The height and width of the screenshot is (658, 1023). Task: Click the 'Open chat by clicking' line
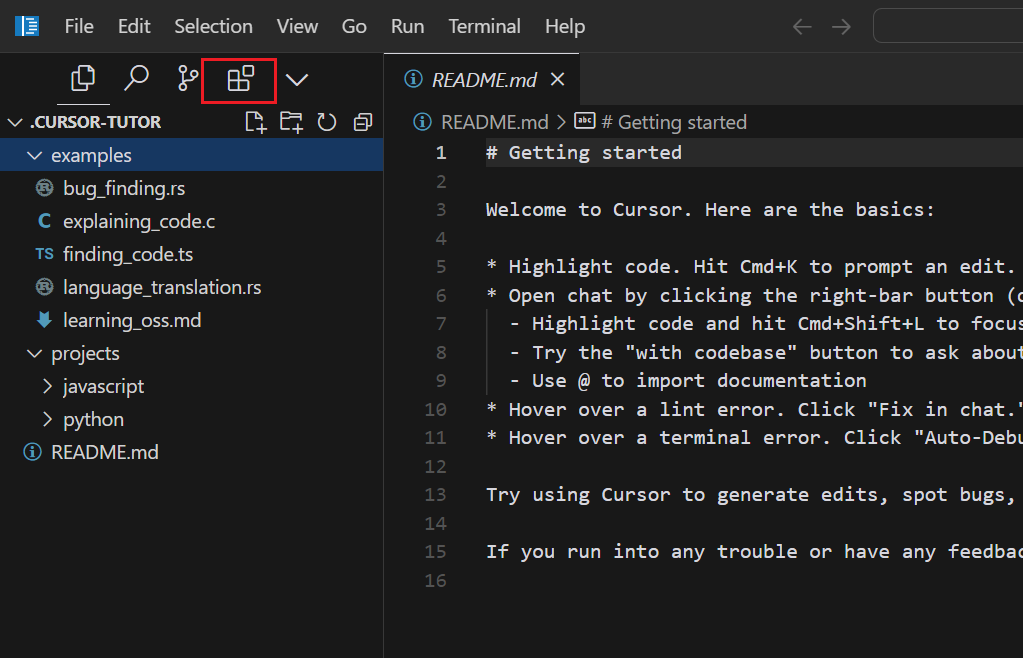click(x=754, y=295)
